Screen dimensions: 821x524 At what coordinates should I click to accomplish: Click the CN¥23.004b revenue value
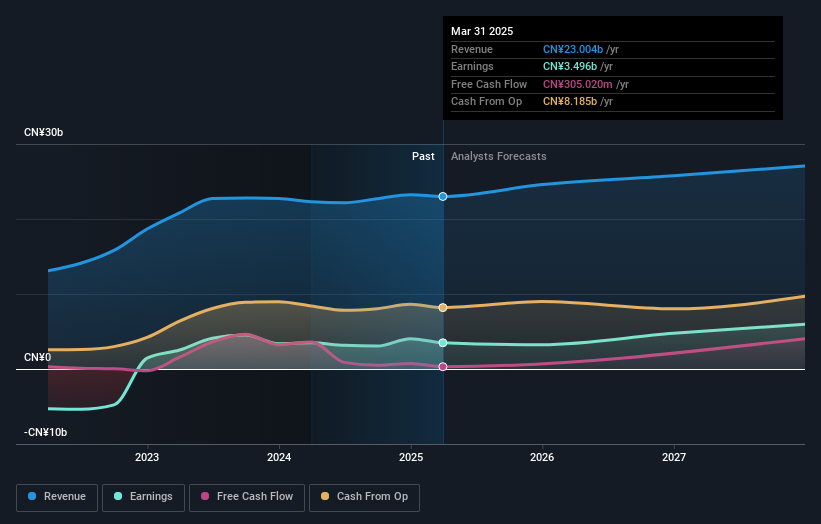(x=573, y=49)
